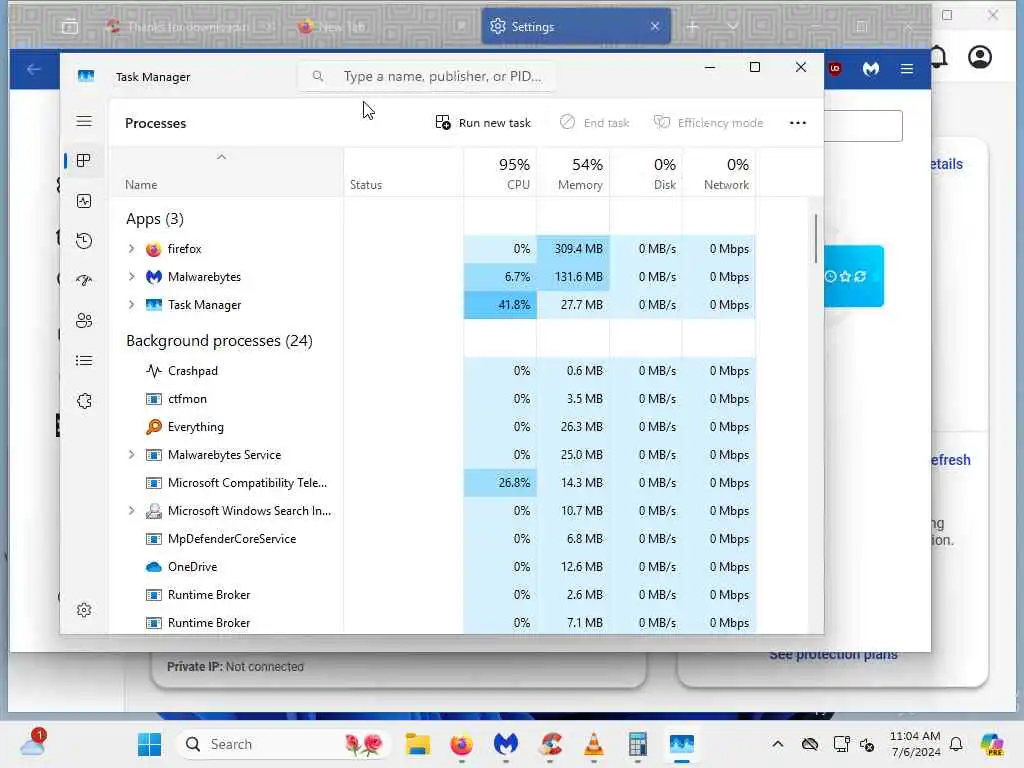Click the taskbar Search box
Viewport: 1024px width, 768px height.
[284, 744]
